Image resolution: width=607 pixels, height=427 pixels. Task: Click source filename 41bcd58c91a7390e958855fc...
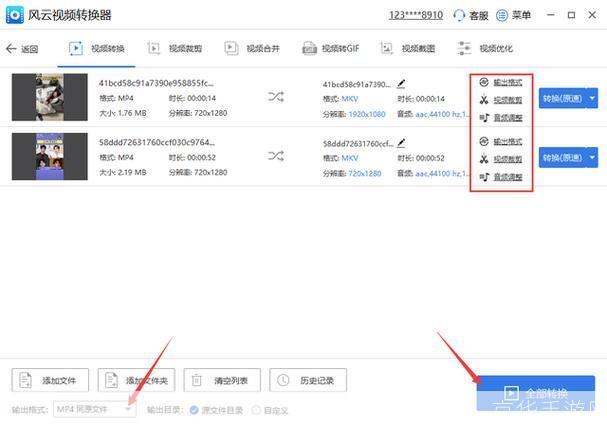[156, 83]
